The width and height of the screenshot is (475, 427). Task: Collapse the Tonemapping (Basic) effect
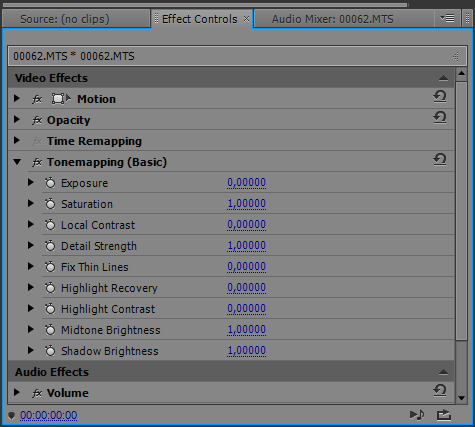(x=17, y=162)
